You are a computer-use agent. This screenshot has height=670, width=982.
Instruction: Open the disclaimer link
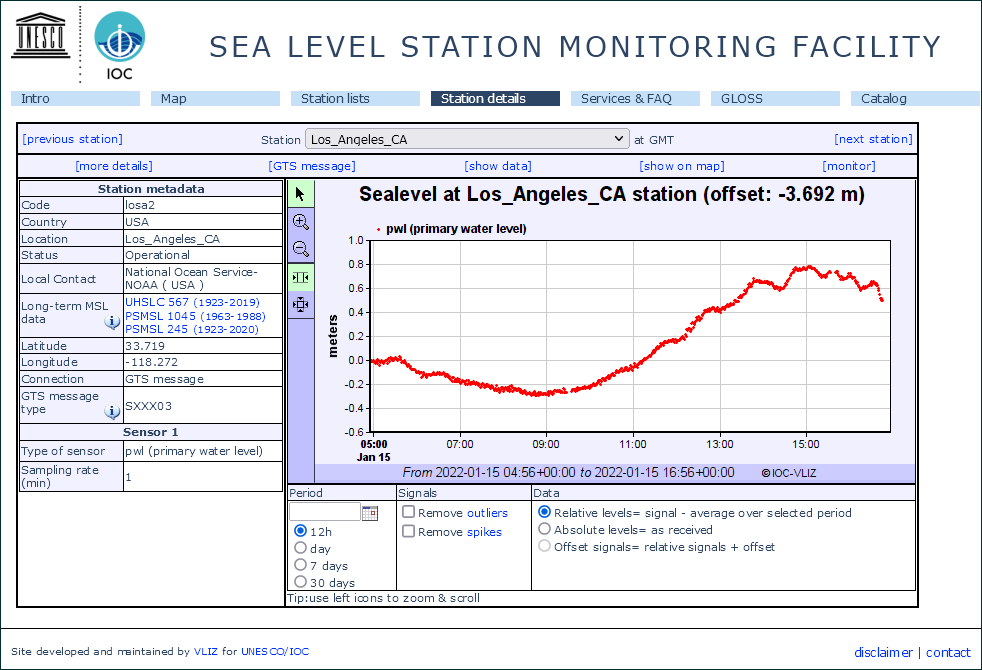[x=883, y=652]
